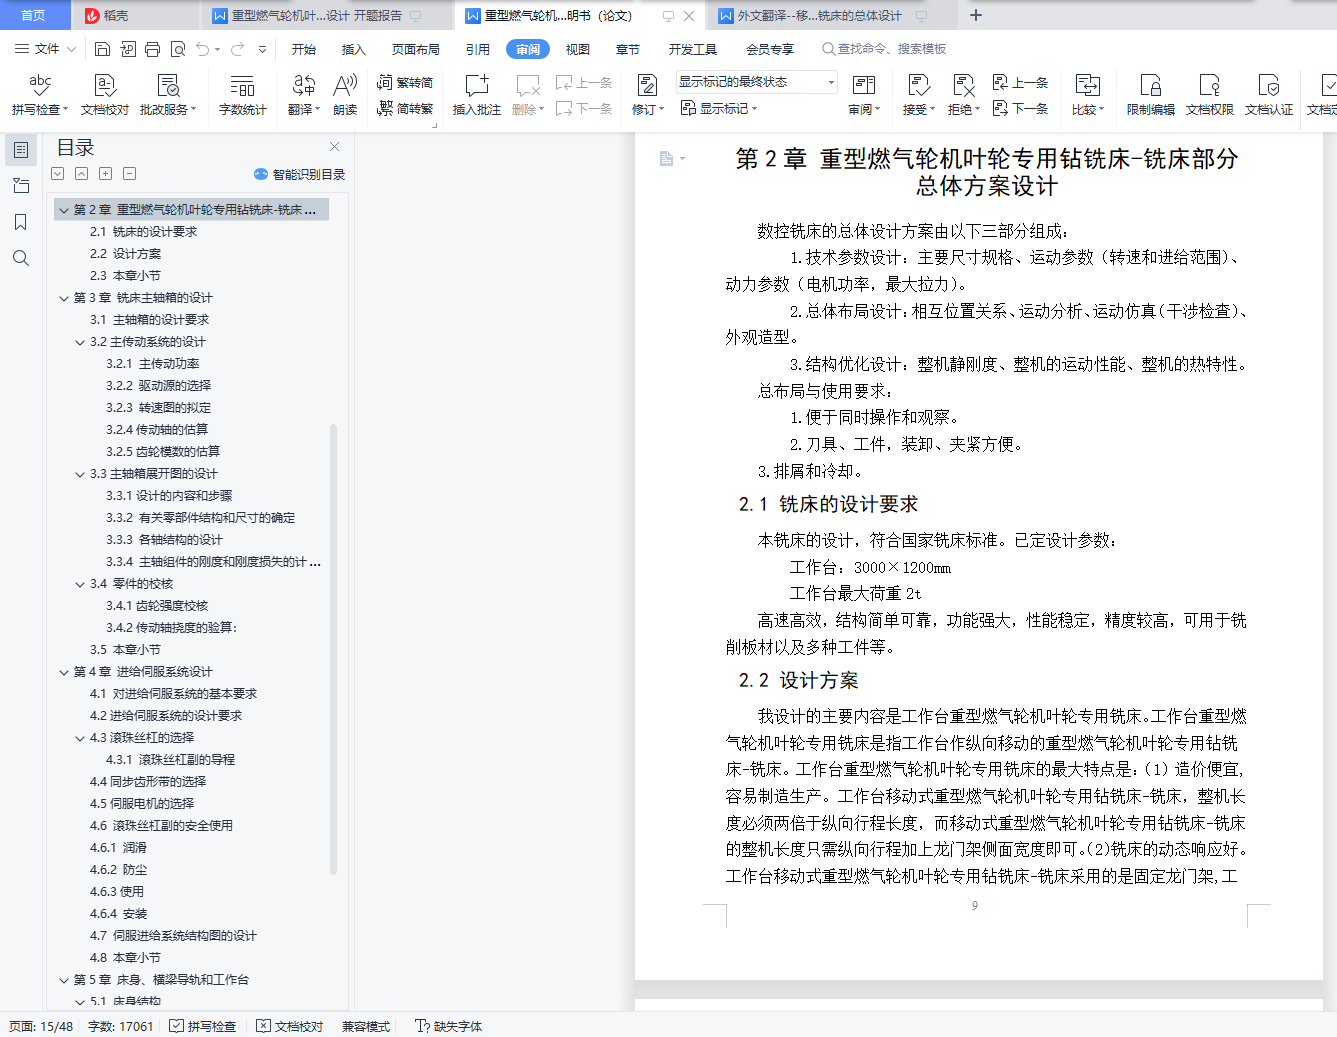Click 兼容模式 in the status bar
The height and width of the screenshot is (1037, 1337).
coord(366,1026)
